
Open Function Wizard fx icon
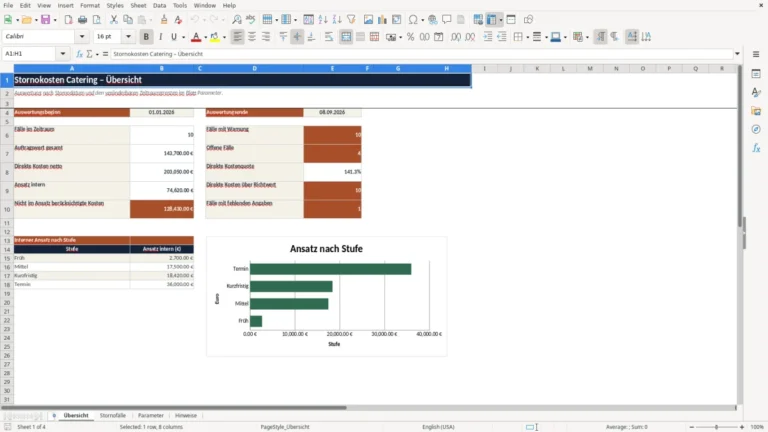79,54
